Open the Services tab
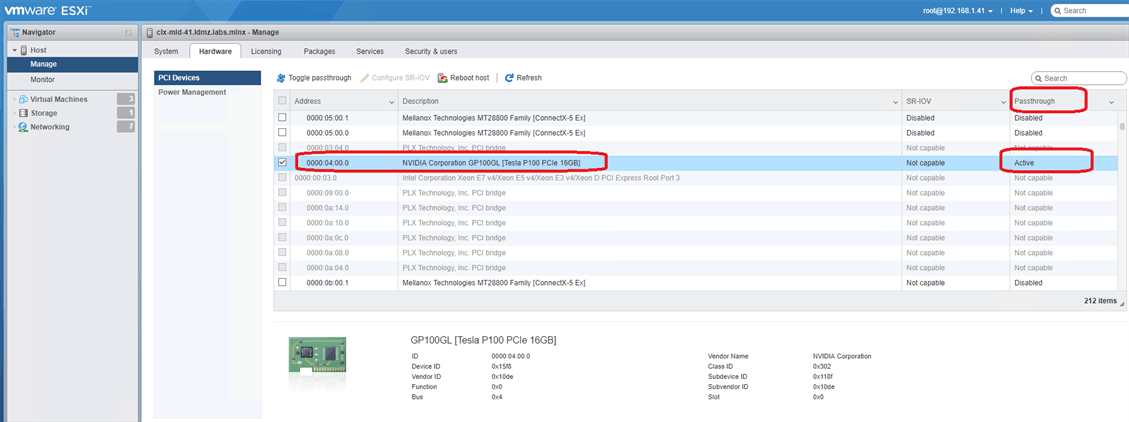Viewport: 1129px width, 422px height. (x=370, y=51)
